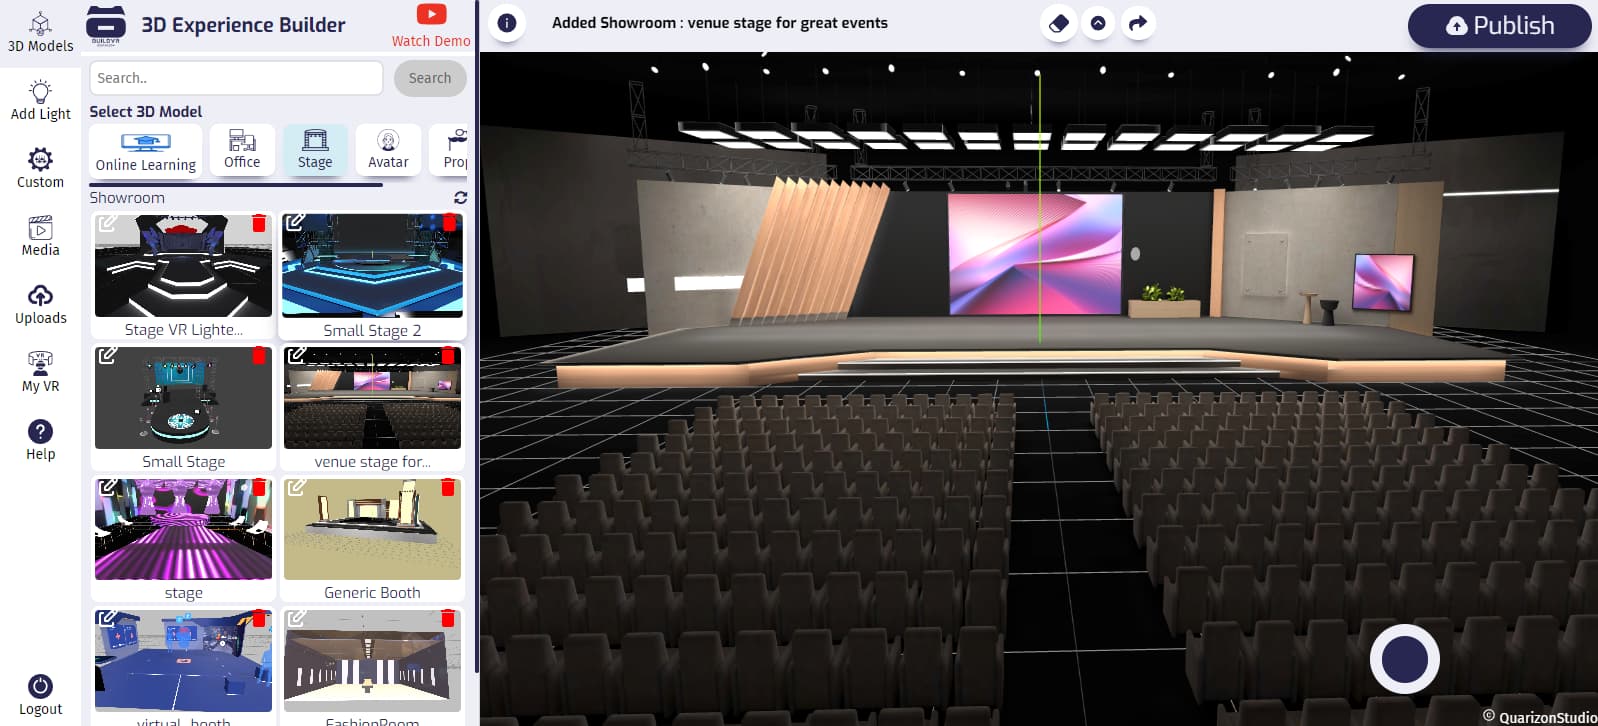Click the up-chevron circle button
The image size is (1598, 726).
pyautogui.click(x=1098, y=23)
